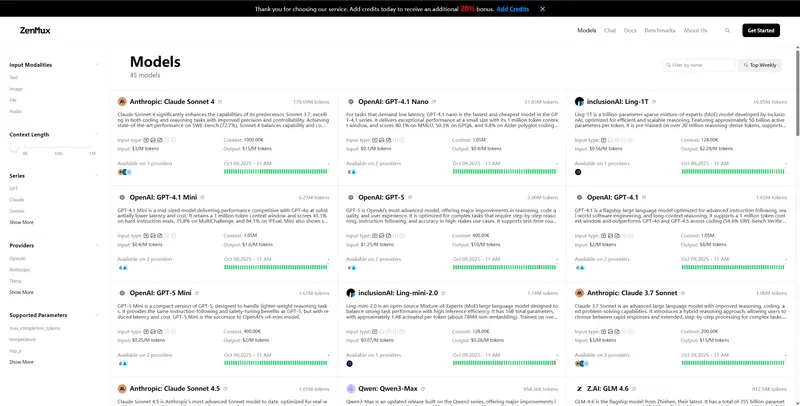Image resolution: width=800 pixels, height=406 pixels.
Task: Expand Show More under Series
Action: (x=21, y=222)
